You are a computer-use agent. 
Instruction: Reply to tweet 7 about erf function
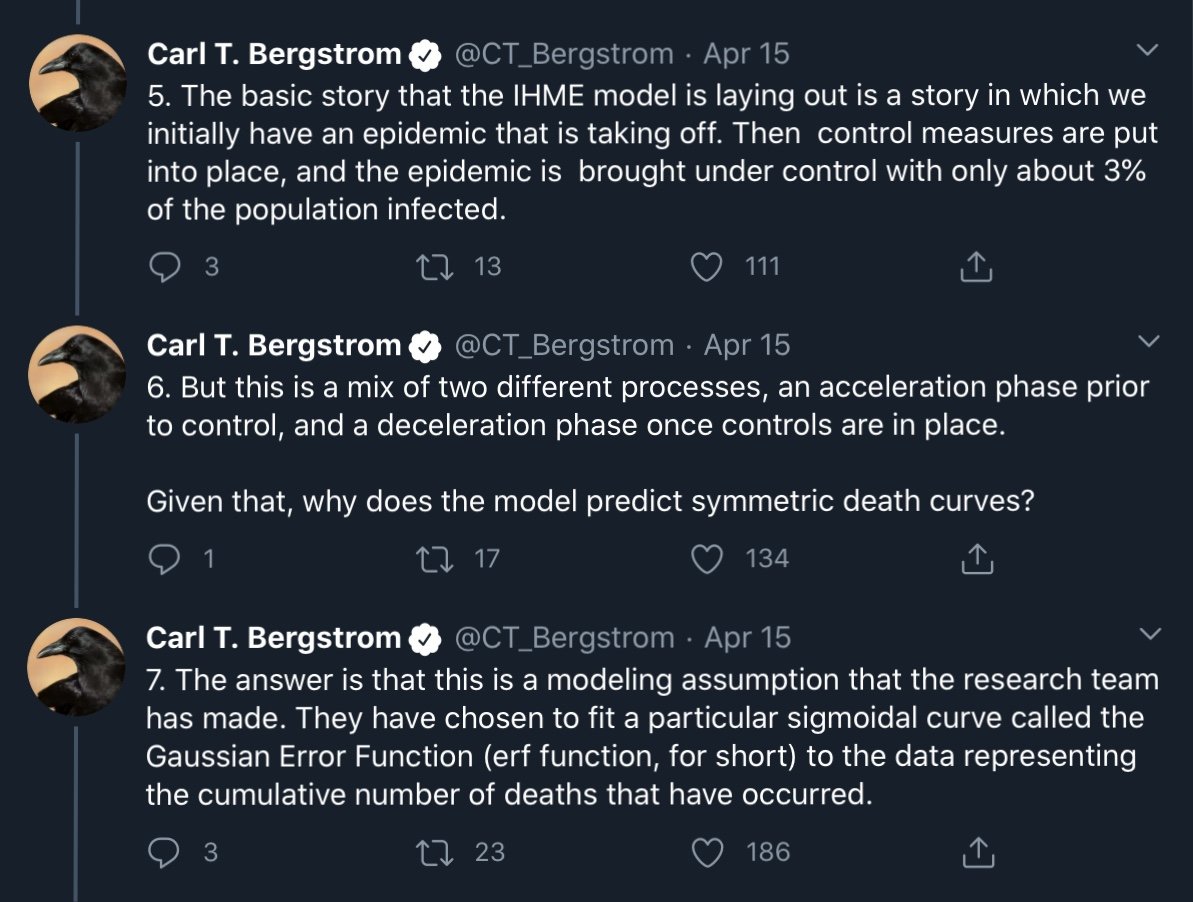pos(164,853)
